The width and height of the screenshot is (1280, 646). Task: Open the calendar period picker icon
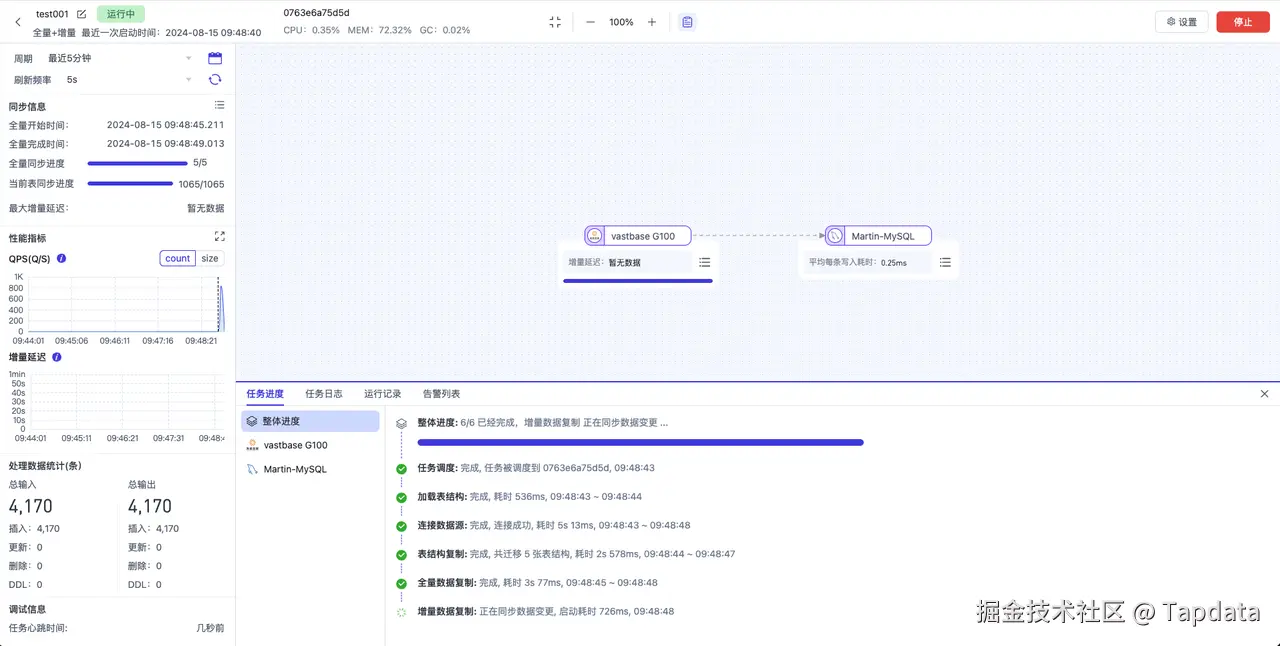click(215, 58)
